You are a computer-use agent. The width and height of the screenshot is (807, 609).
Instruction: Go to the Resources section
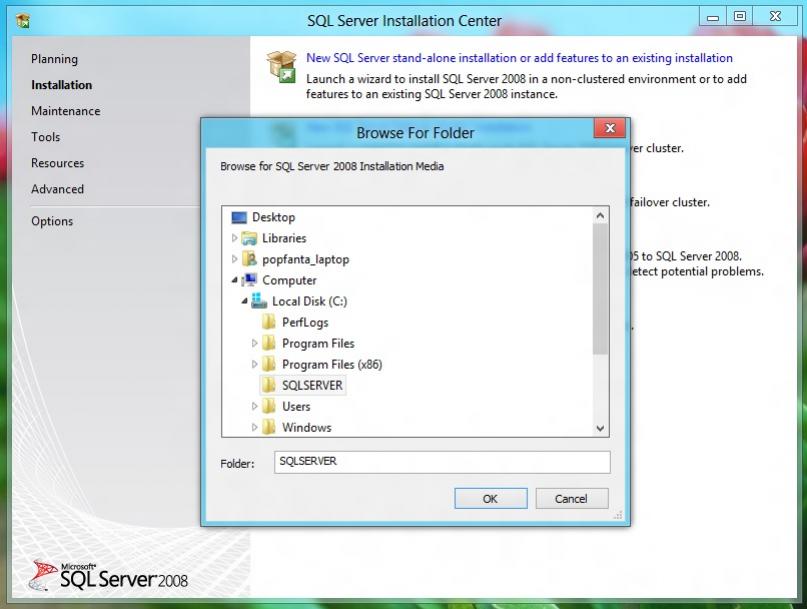tap(58, 163)
